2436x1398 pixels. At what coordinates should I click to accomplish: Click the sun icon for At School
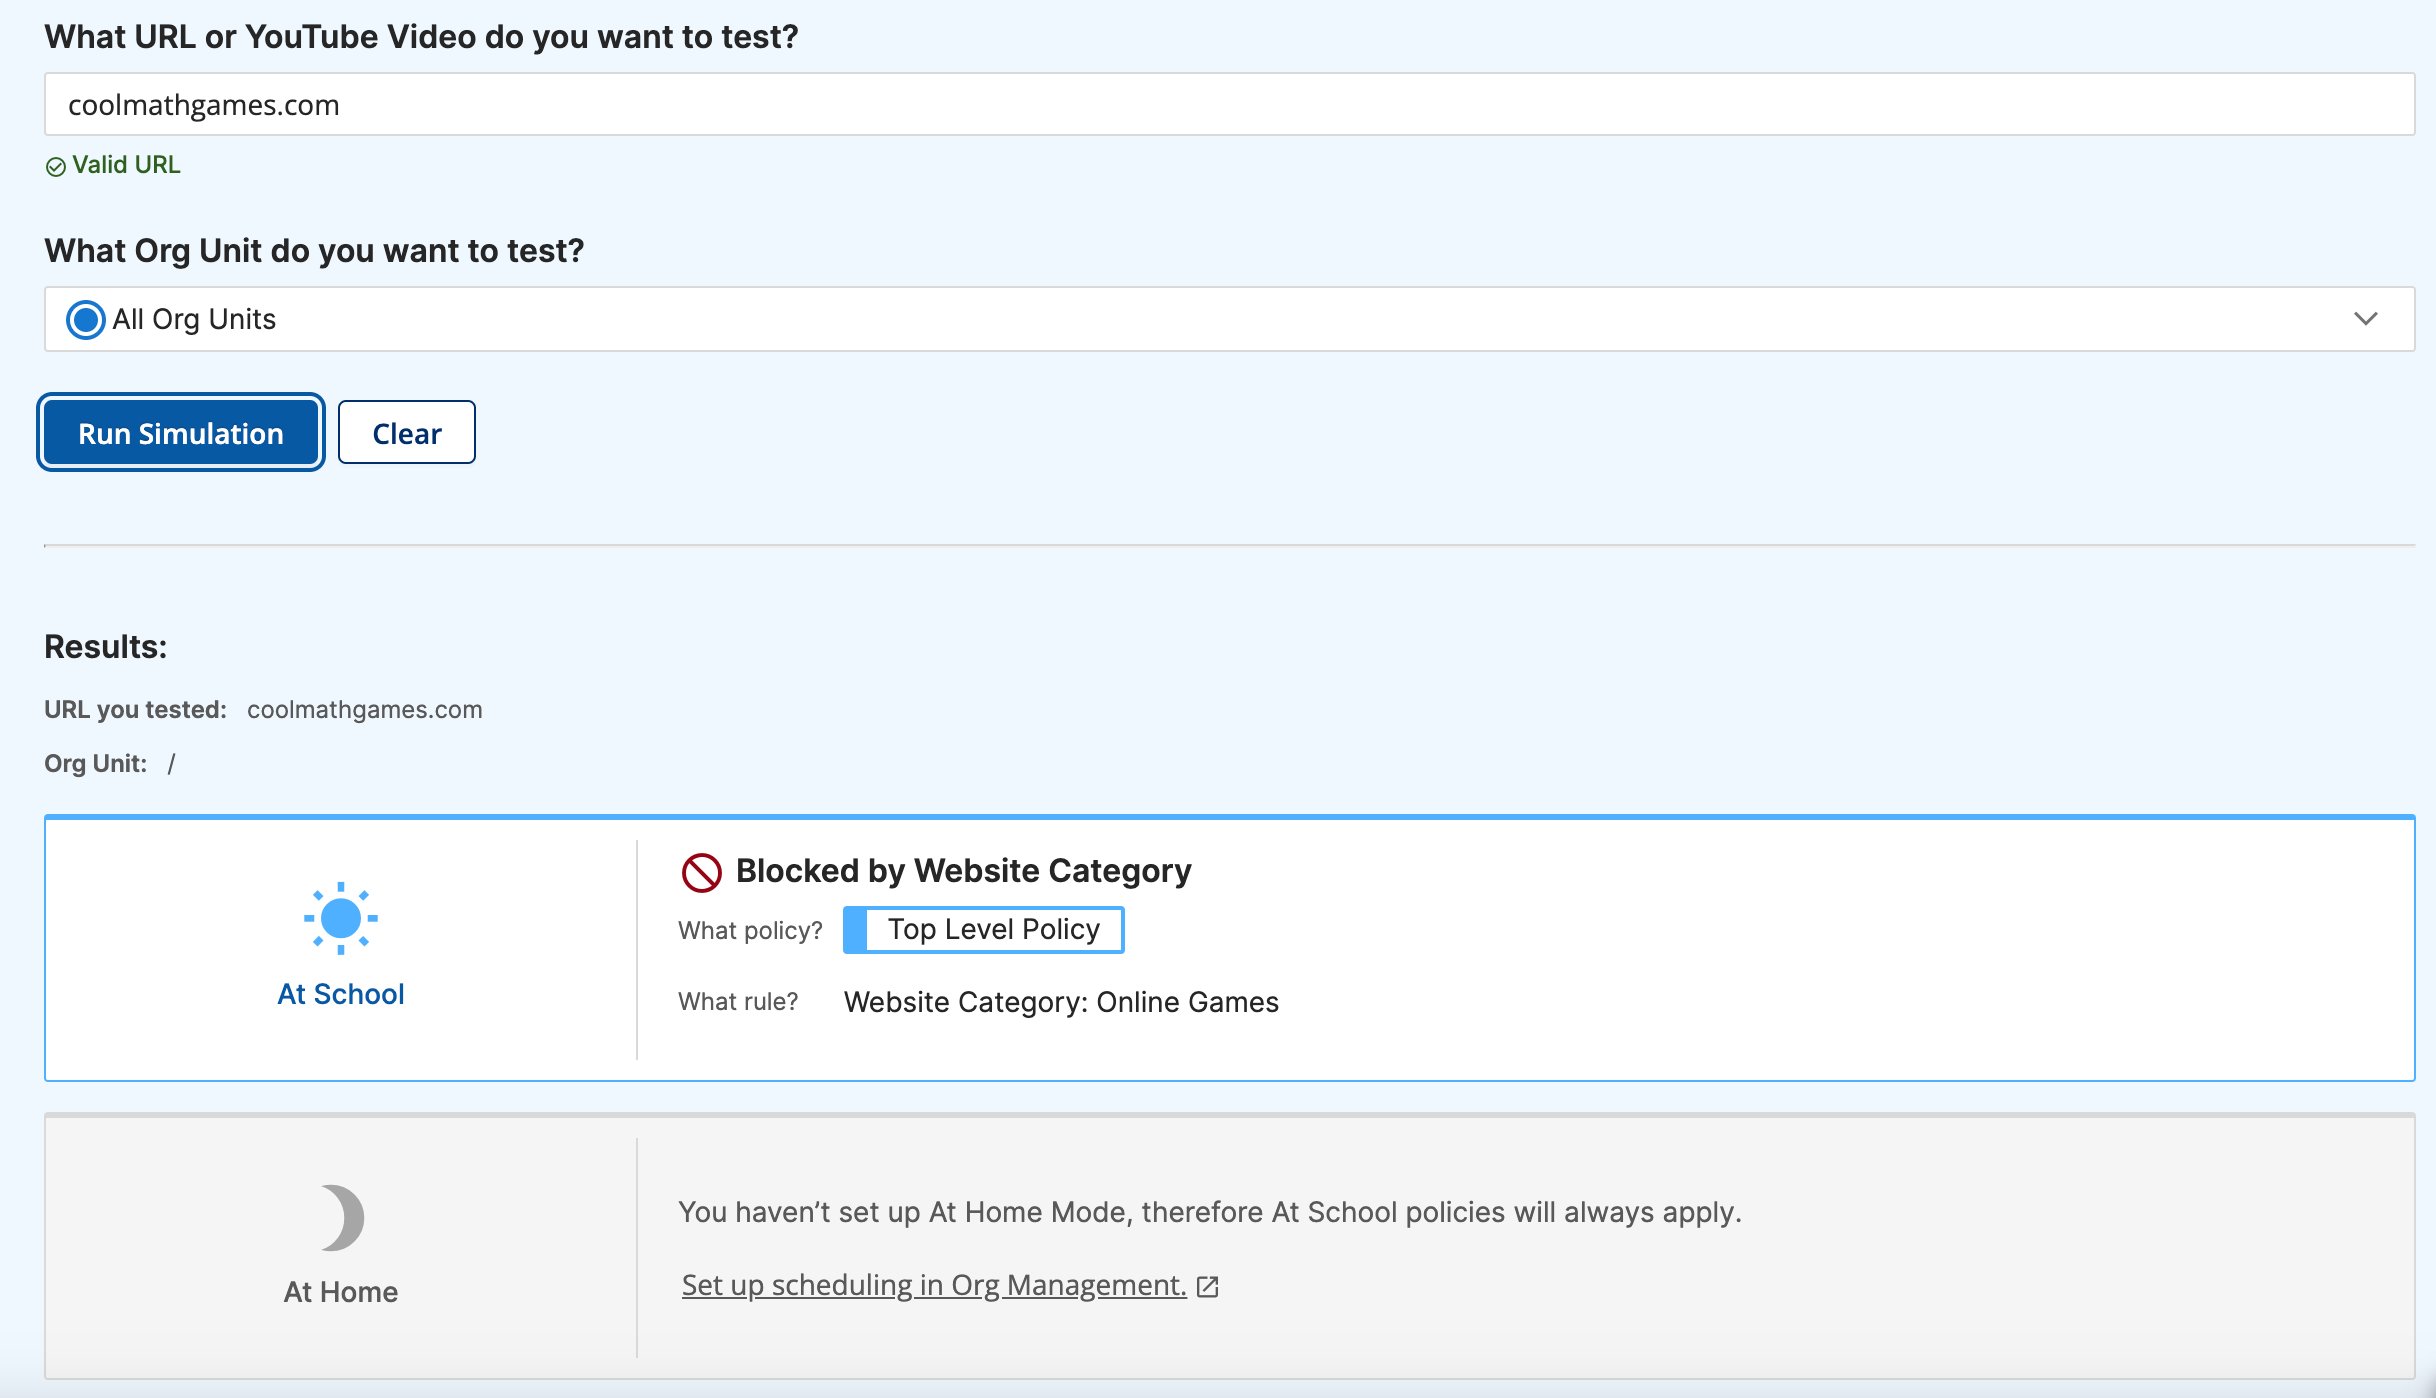click(x=341, y=918)
